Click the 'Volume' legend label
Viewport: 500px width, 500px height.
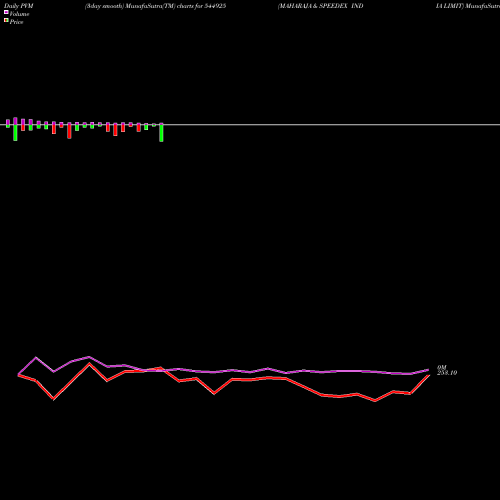tap(19, 14)
